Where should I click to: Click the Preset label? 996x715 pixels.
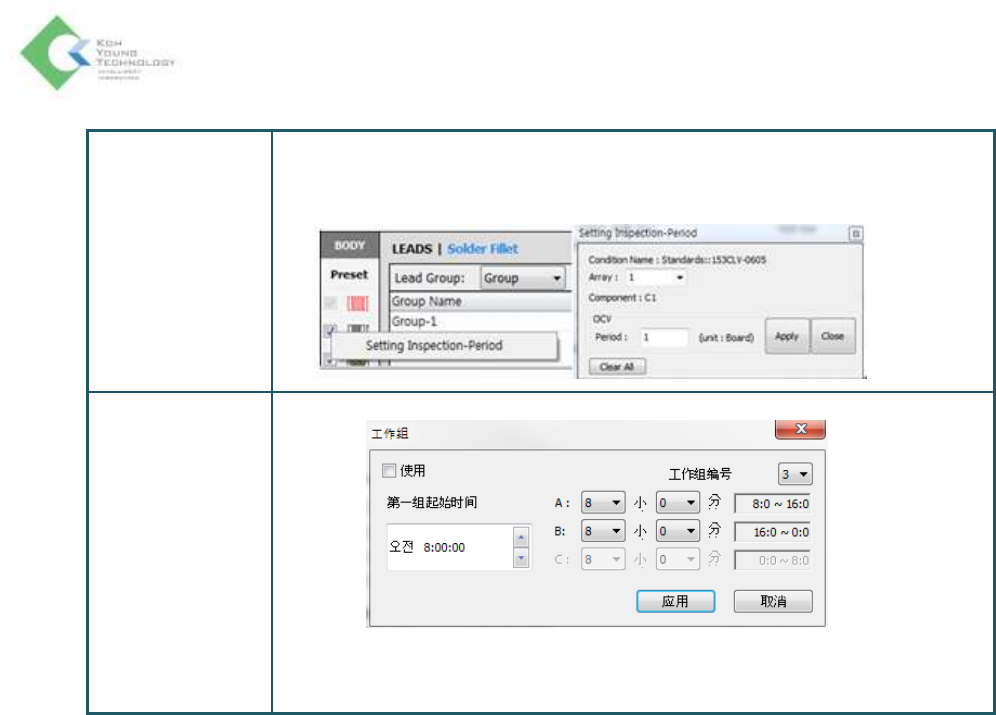349,274
